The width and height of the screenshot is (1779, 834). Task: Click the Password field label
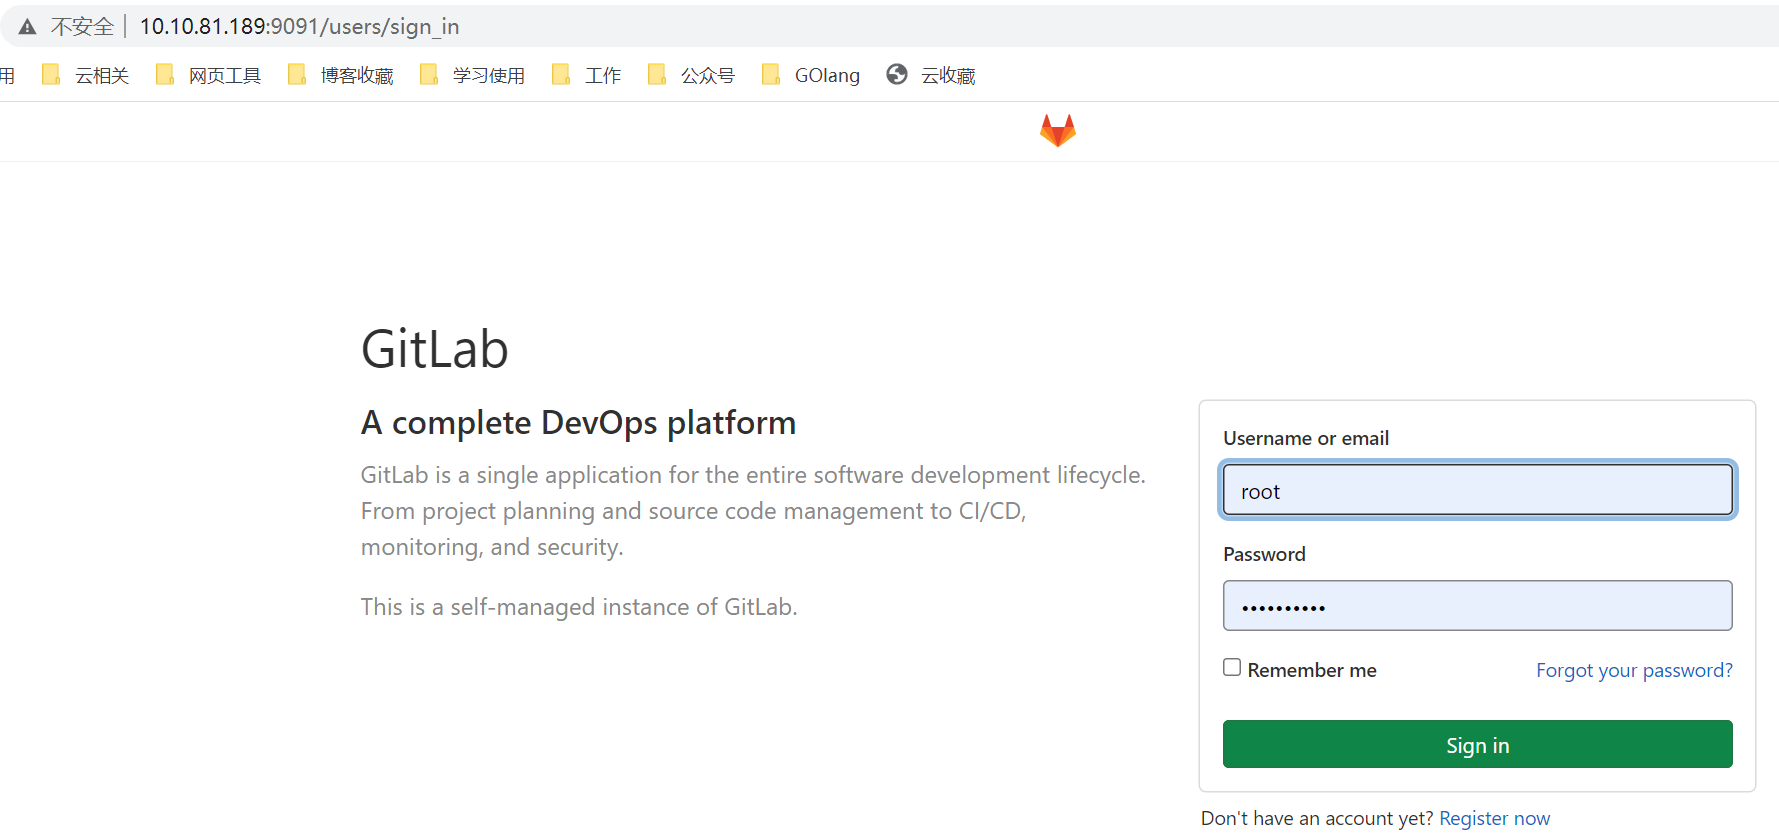click(1264, 554)
